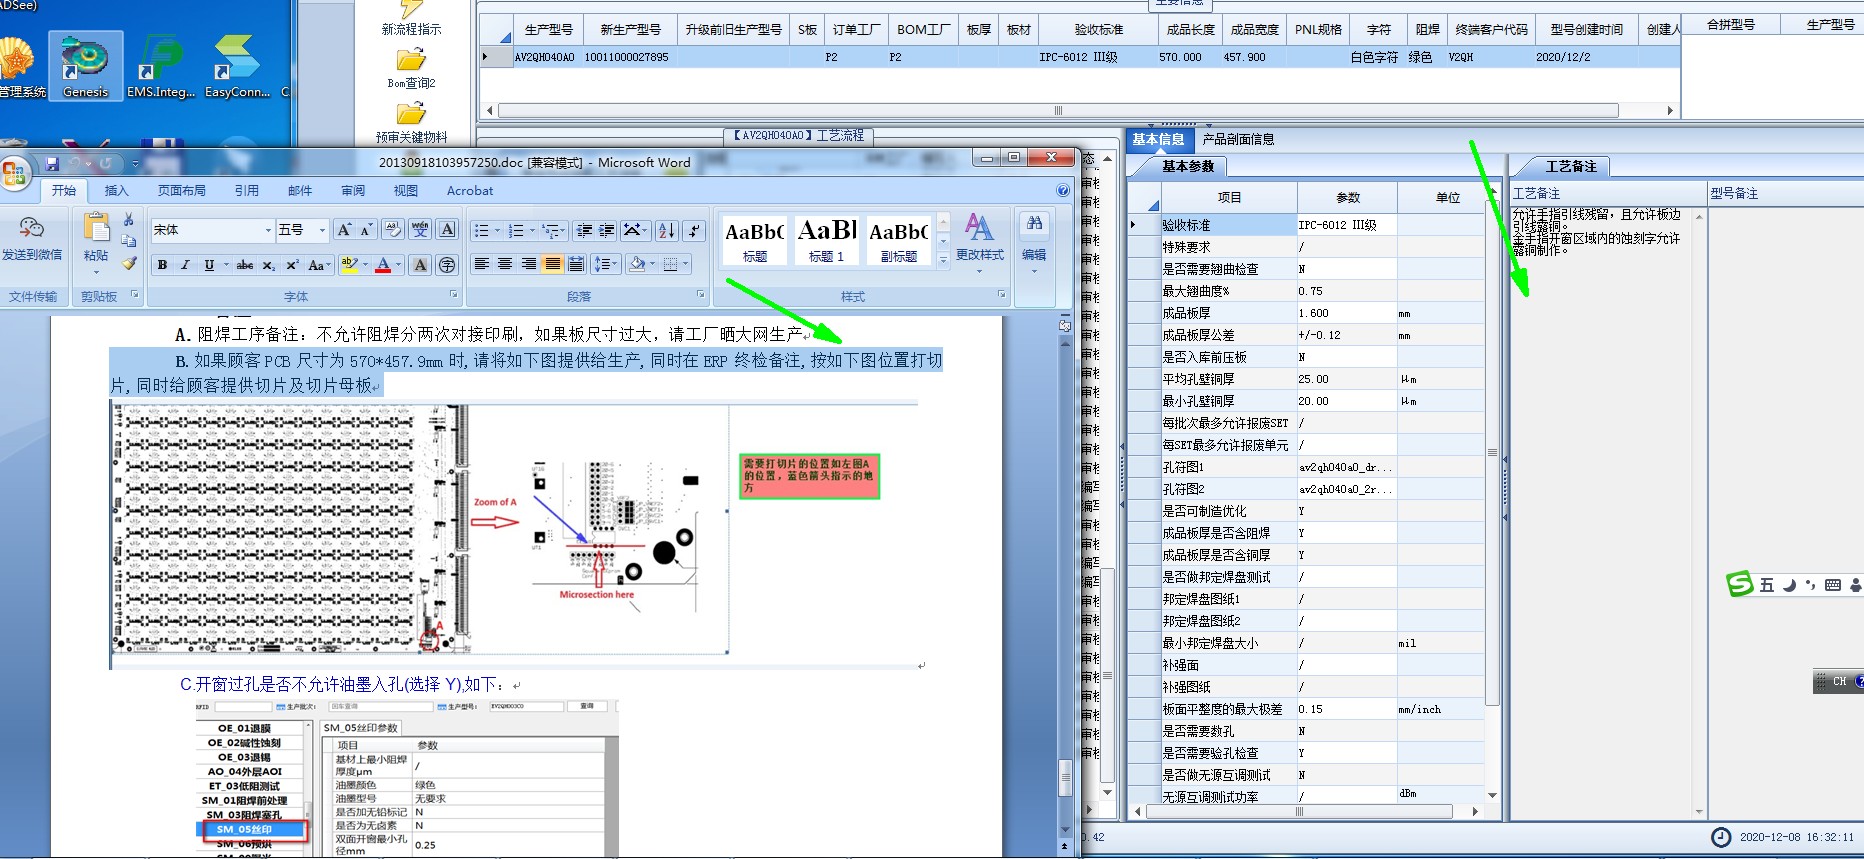Screen dimensions: 1864x859
Task: Increase paragraph indent
Action: click(x=607, y=230)
